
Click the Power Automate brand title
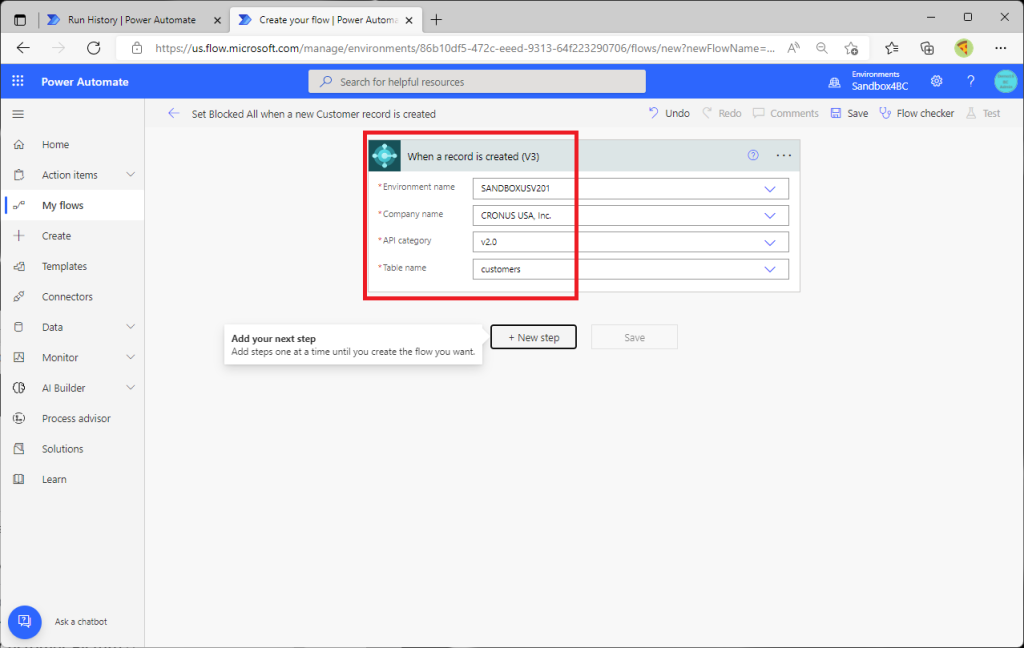coord(85,82)
